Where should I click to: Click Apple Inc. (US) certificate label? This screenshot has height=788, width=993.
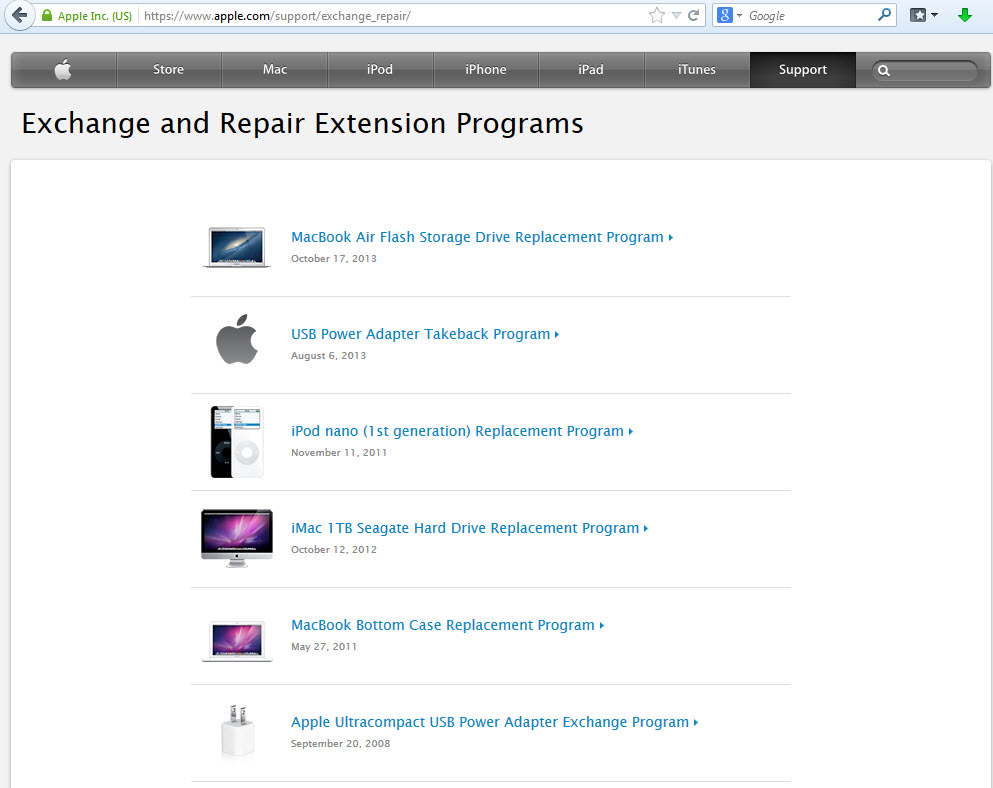pos(95,16)
